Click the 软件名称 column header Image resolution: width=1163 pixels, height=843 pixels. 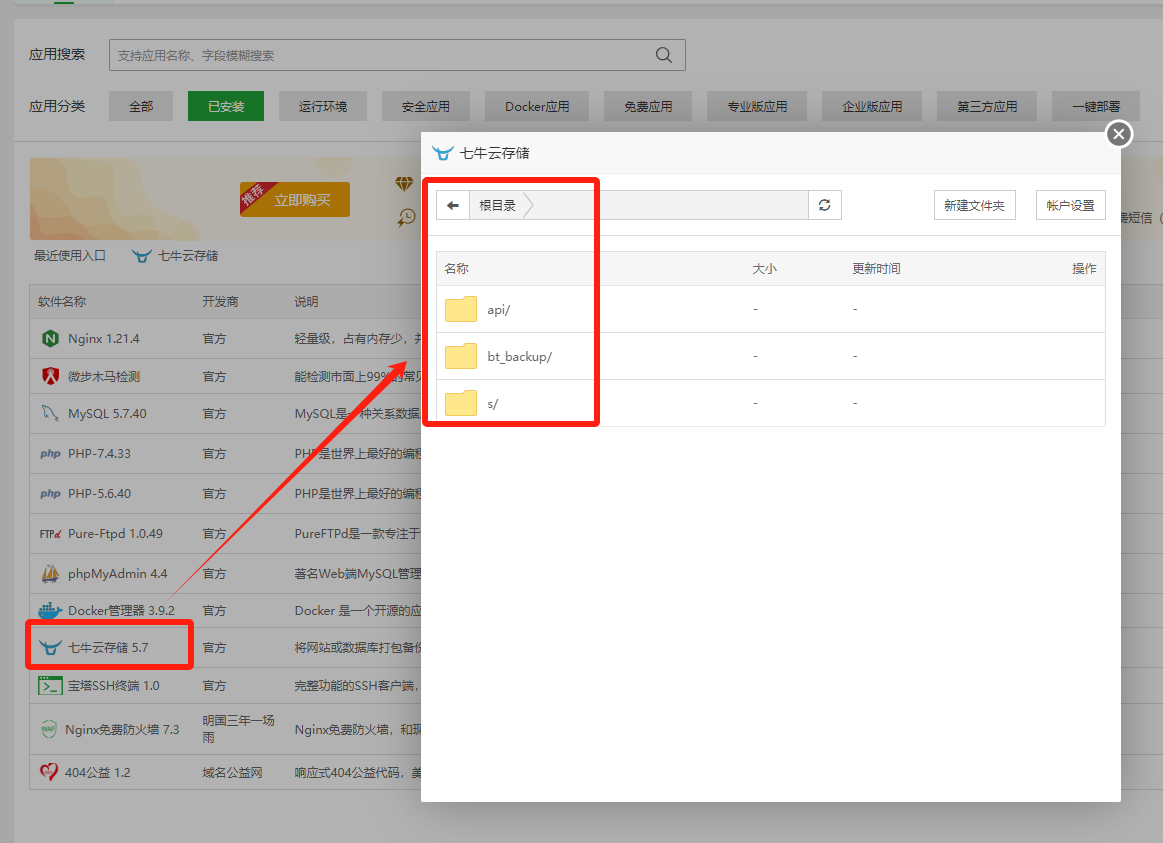tap(62, 302)
